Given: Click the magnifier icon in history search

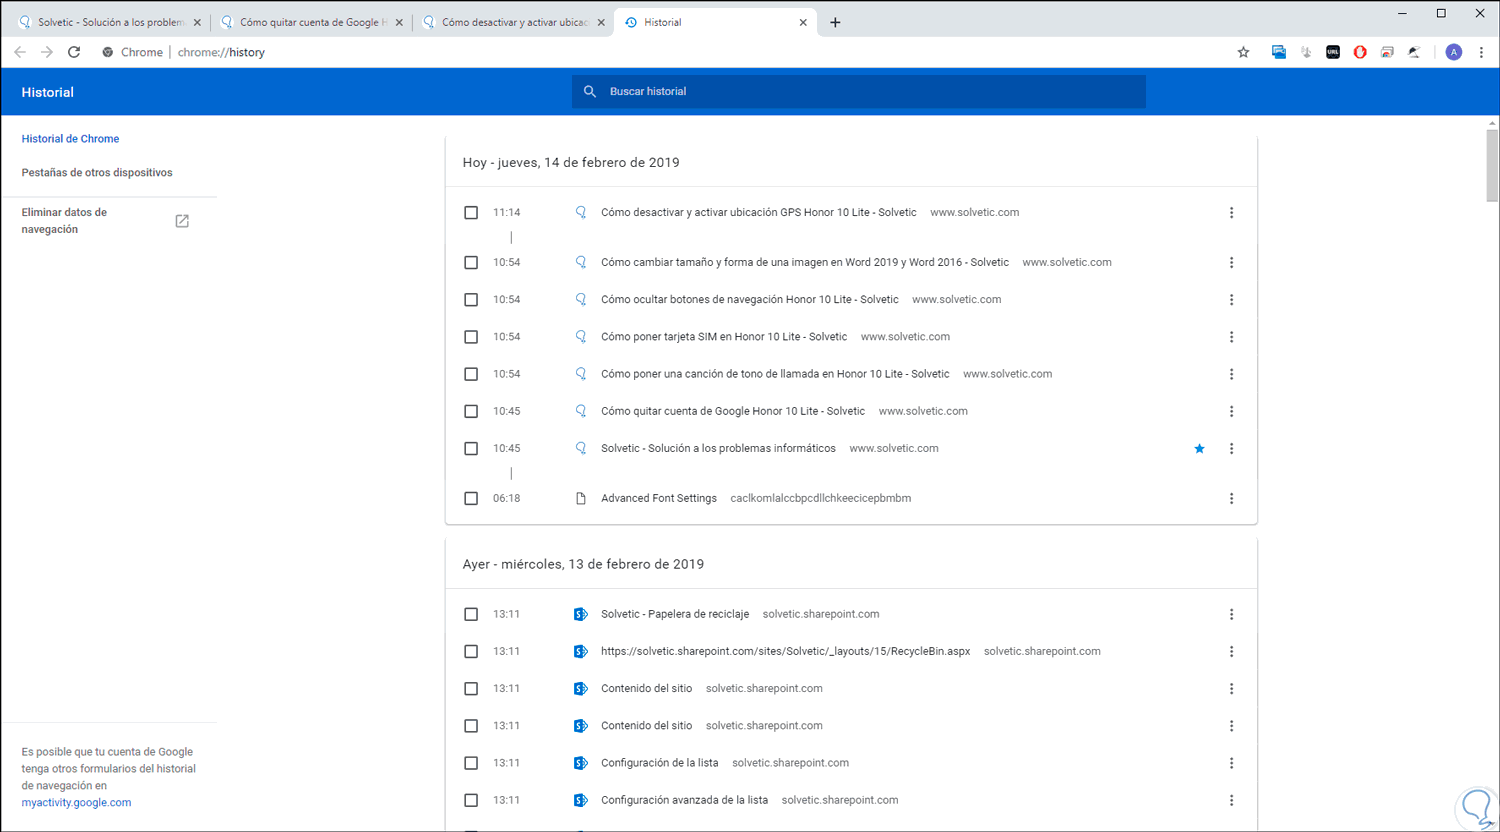Looking at the screenshot, I should [590, 91].
